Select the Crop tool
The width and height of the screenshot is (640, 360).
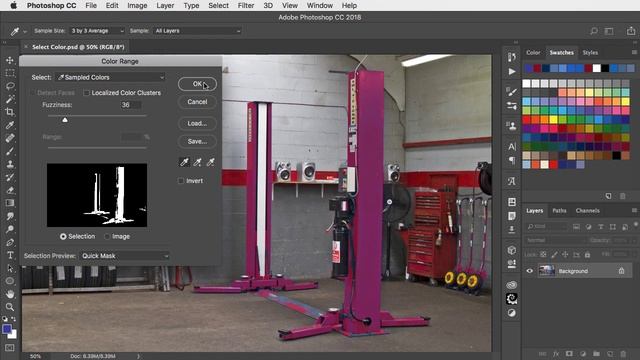coord(10,112)
